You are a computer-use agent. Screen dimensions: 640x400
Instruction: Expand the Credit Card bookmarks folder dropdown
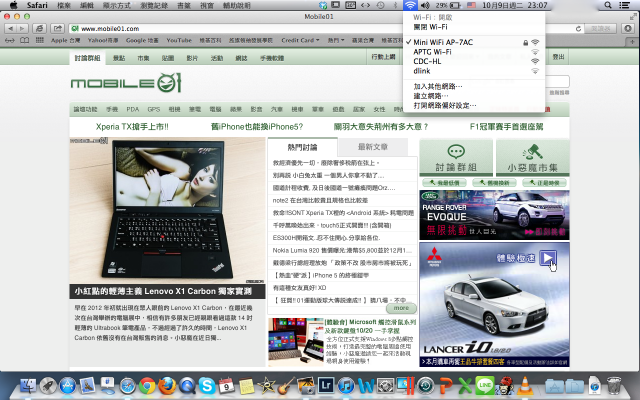click(x=300, y=40)
